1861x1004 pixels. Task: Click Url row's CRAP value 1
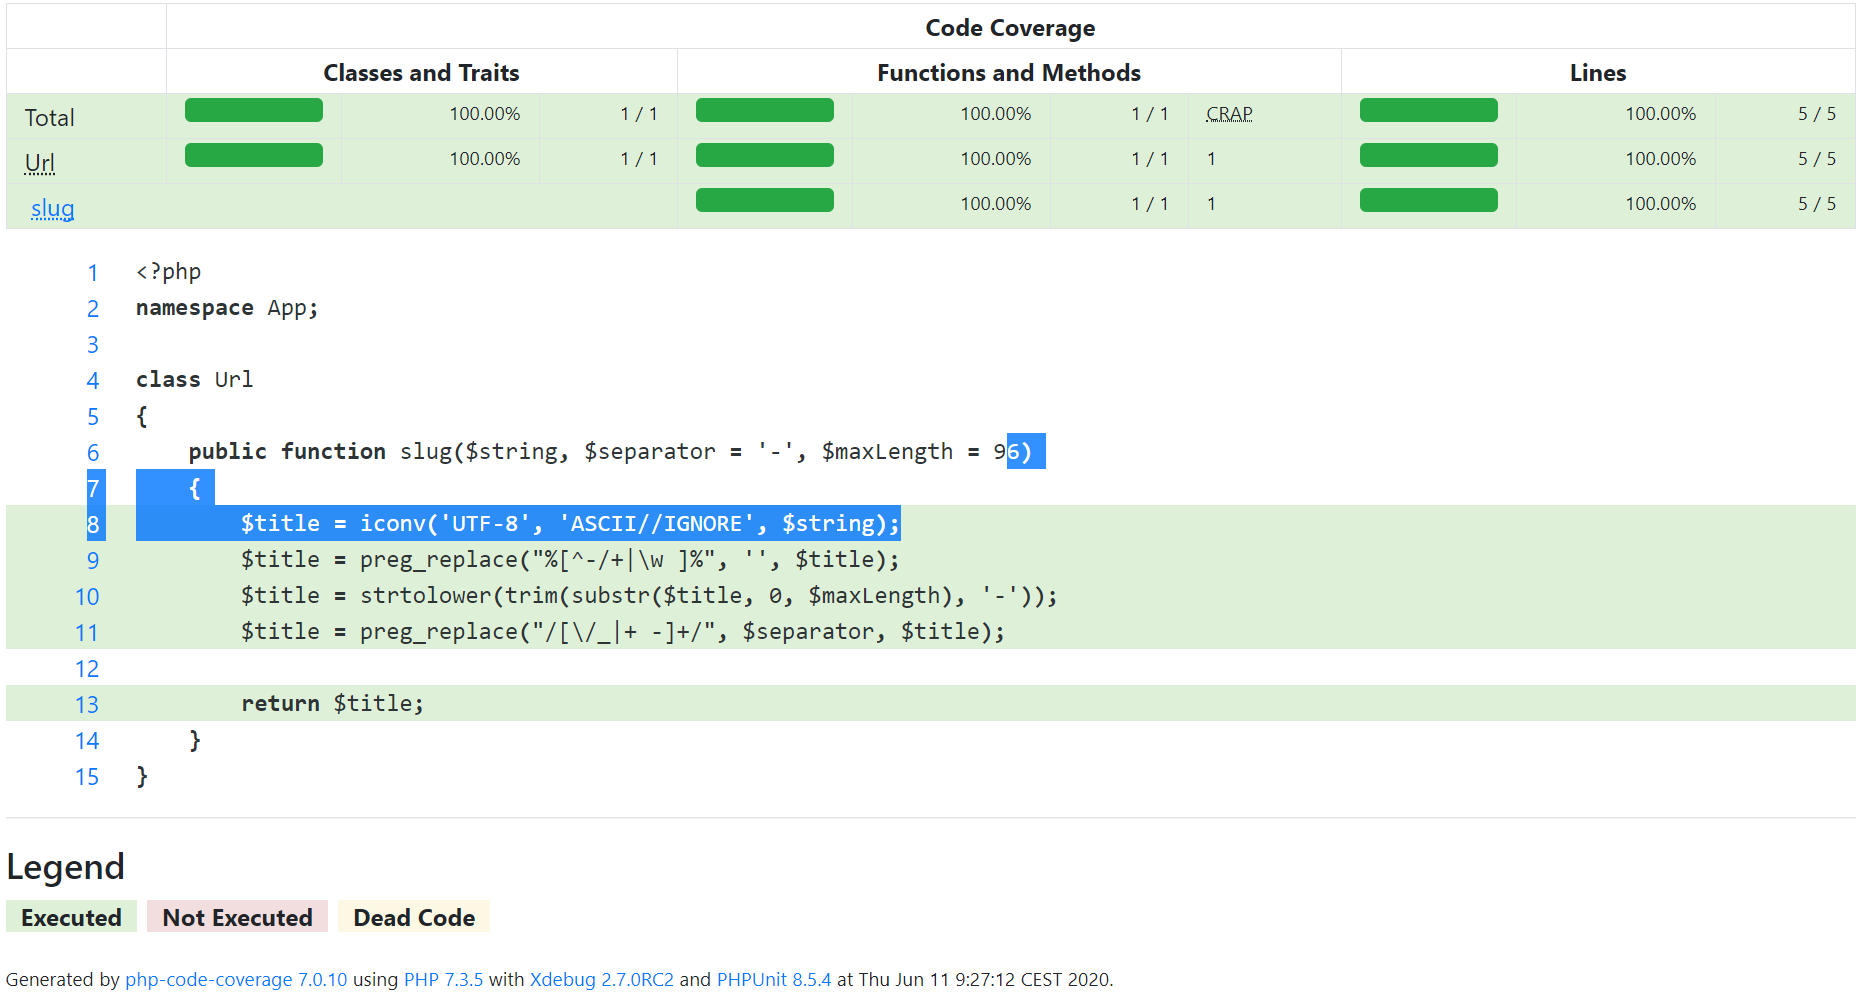click(1211, 159)
